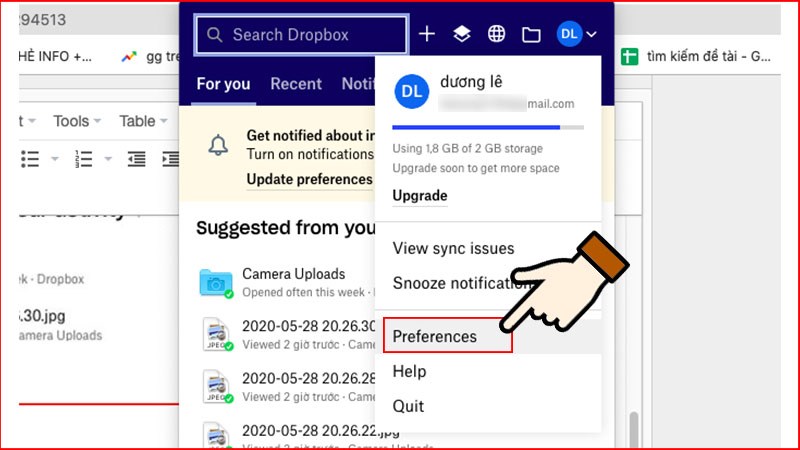Click the page scrollbar thumb
Image resolution: width=800 pixels, height=450 pixels.
coord(634,430)
